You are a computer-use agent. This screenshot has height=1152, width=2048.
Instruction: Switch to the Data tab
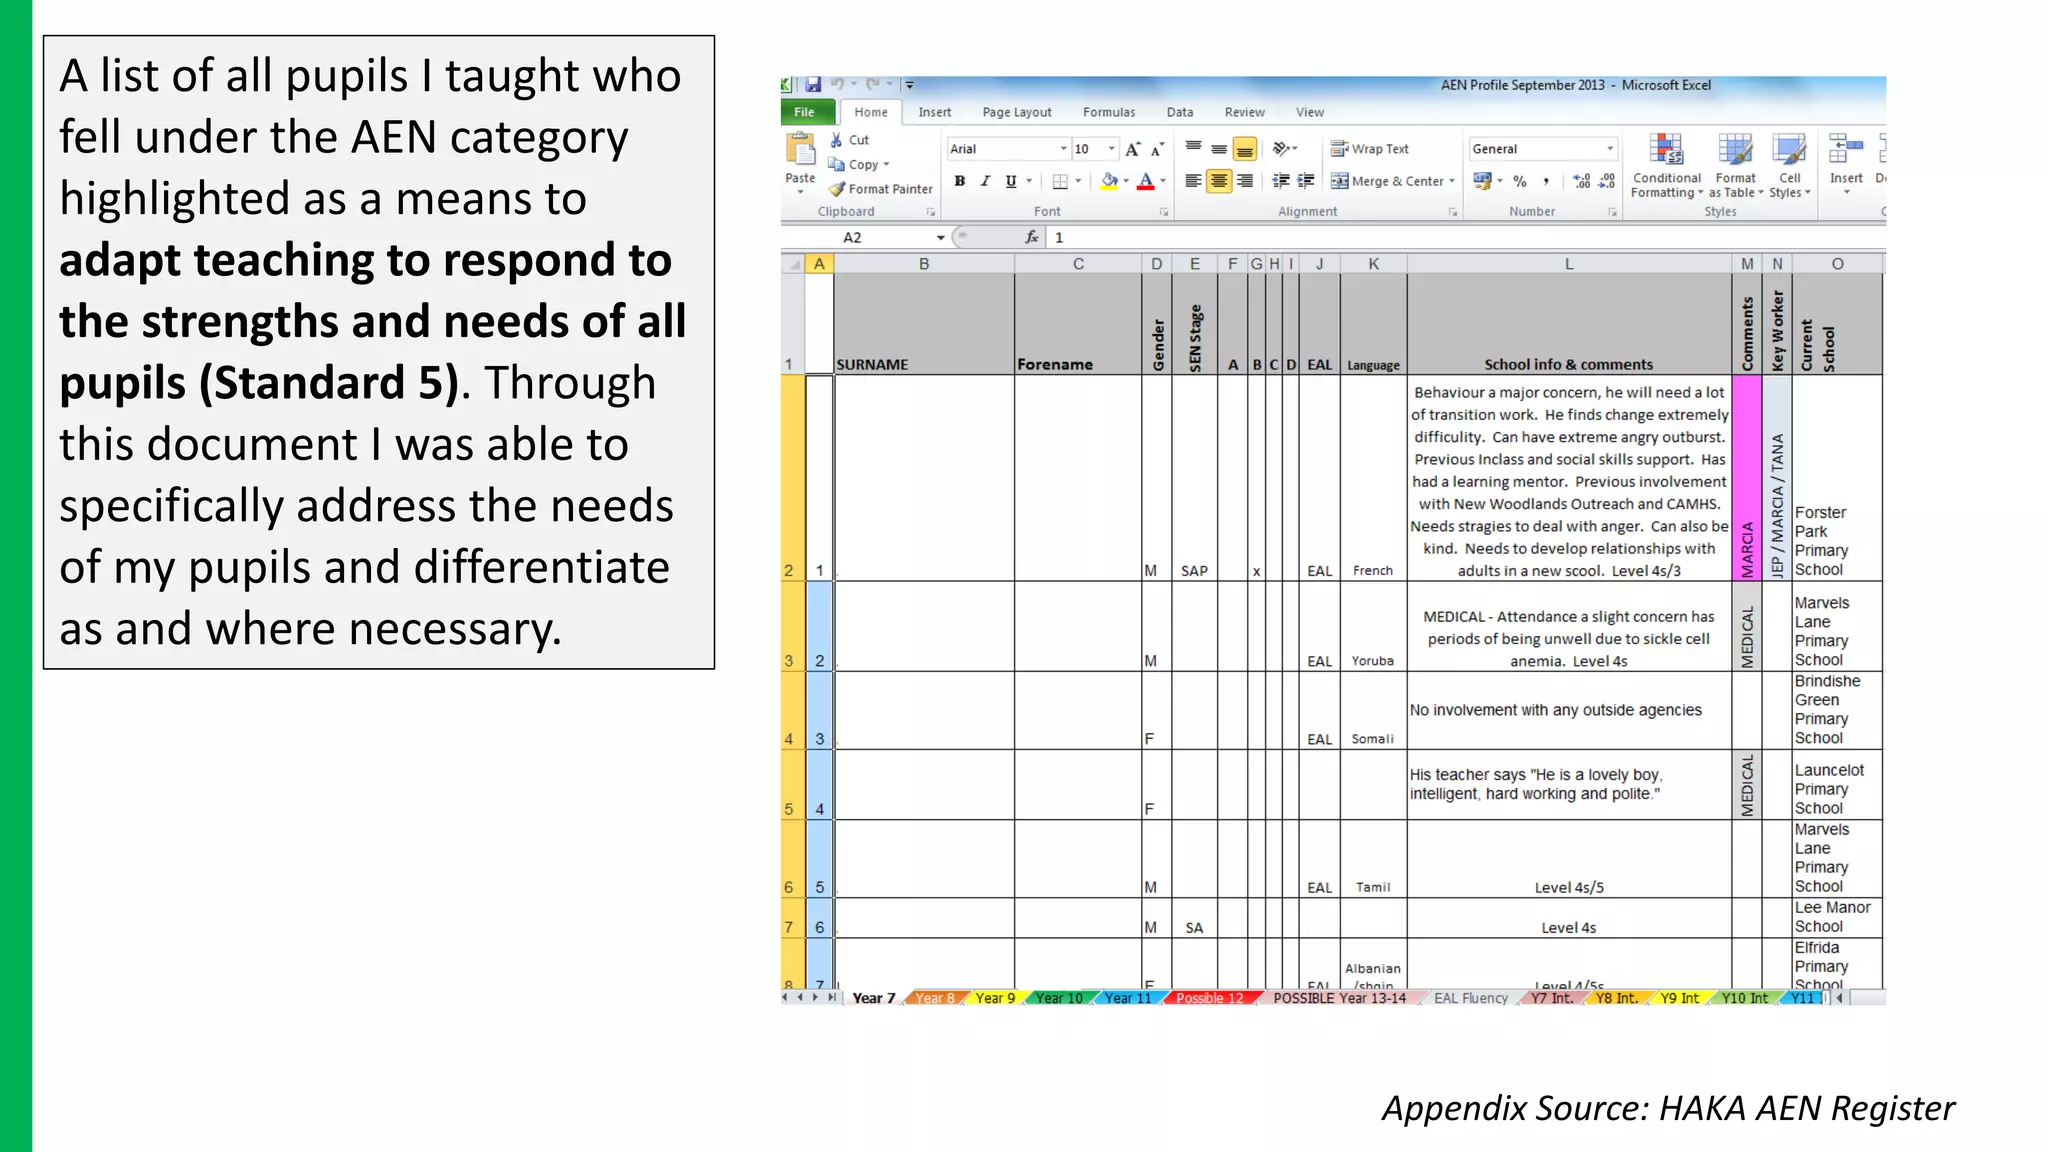point(1180,112)
